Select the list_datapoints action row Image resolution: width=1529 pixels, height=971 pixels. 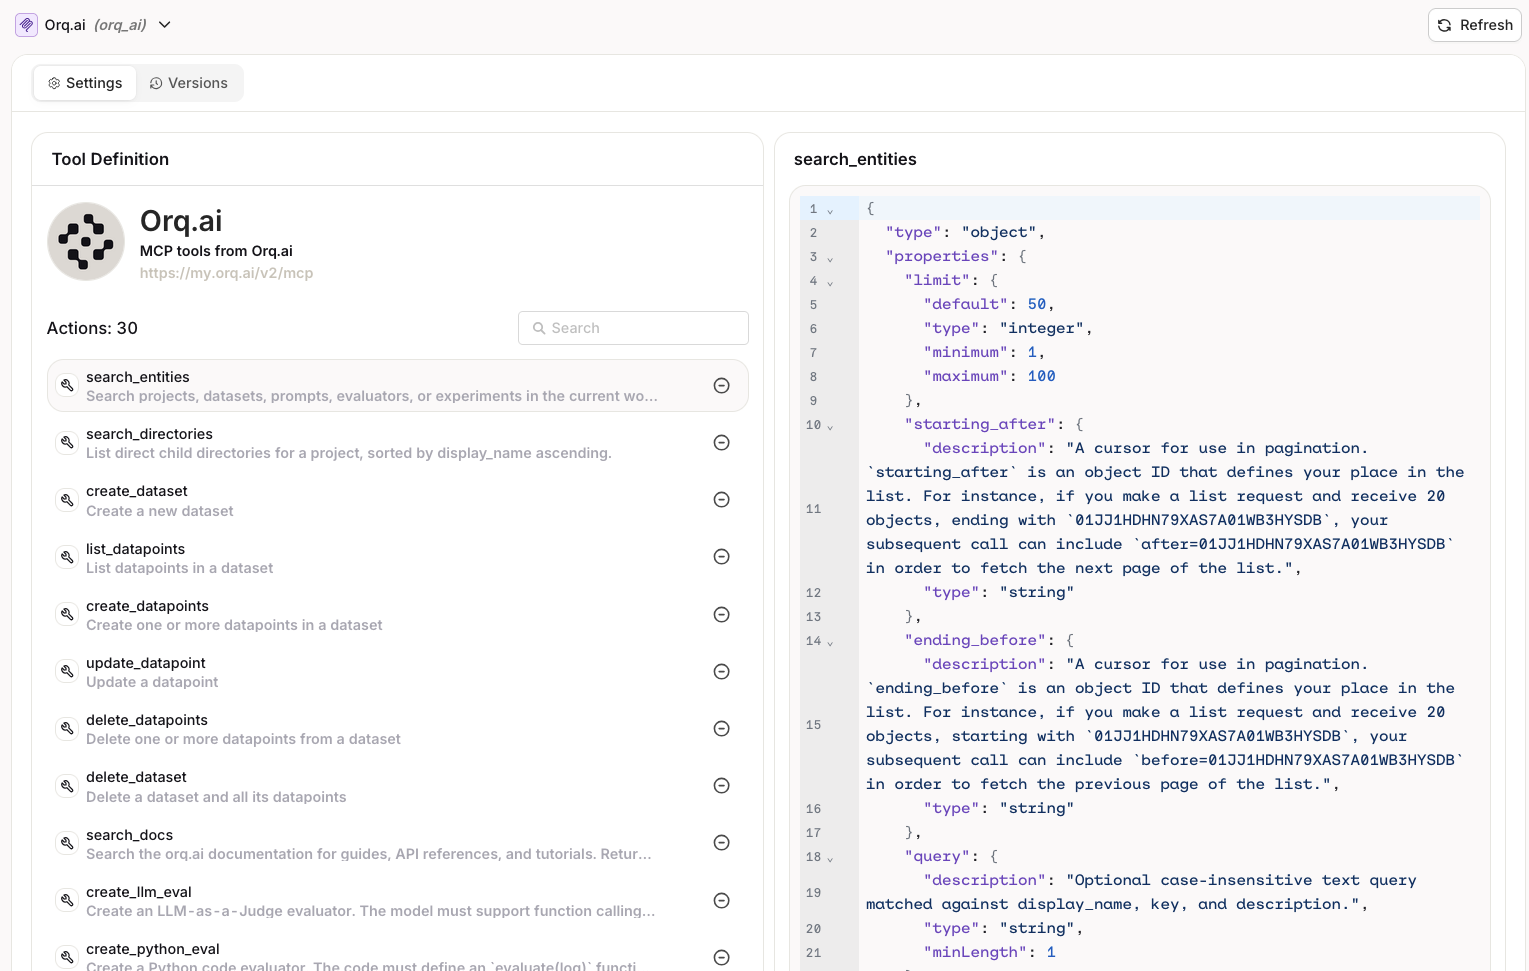[x=398, y=557]
